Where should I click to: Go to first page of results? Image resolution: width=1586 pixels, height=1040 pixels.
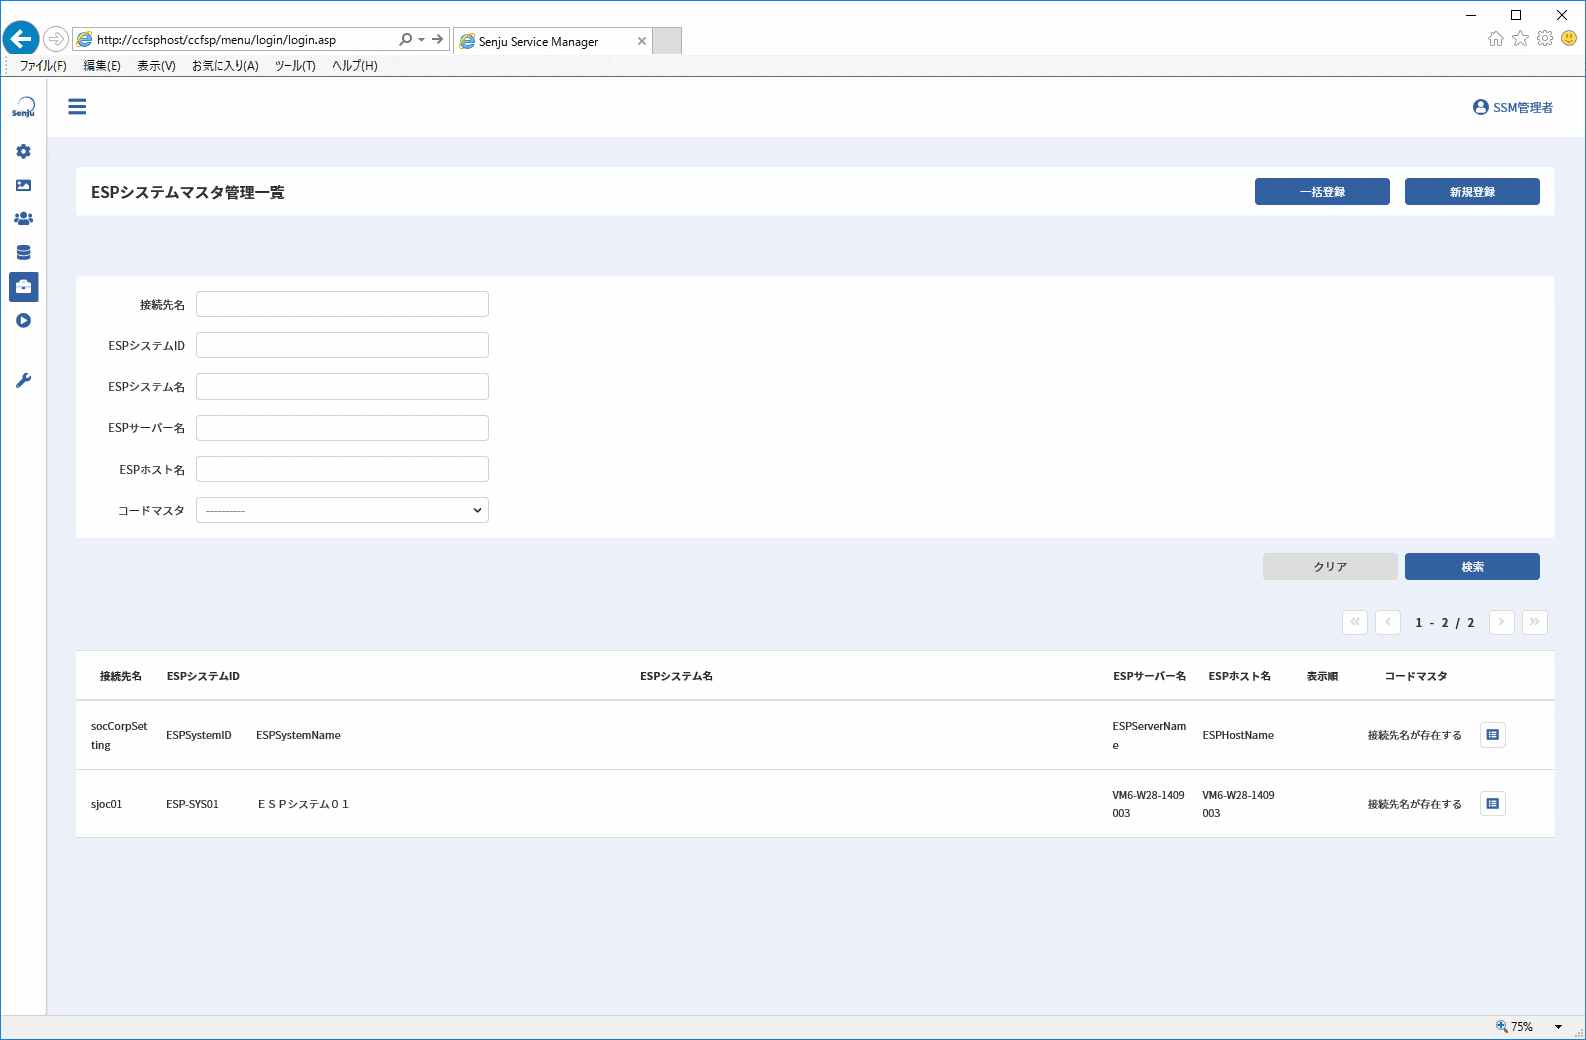(1355, 622)
